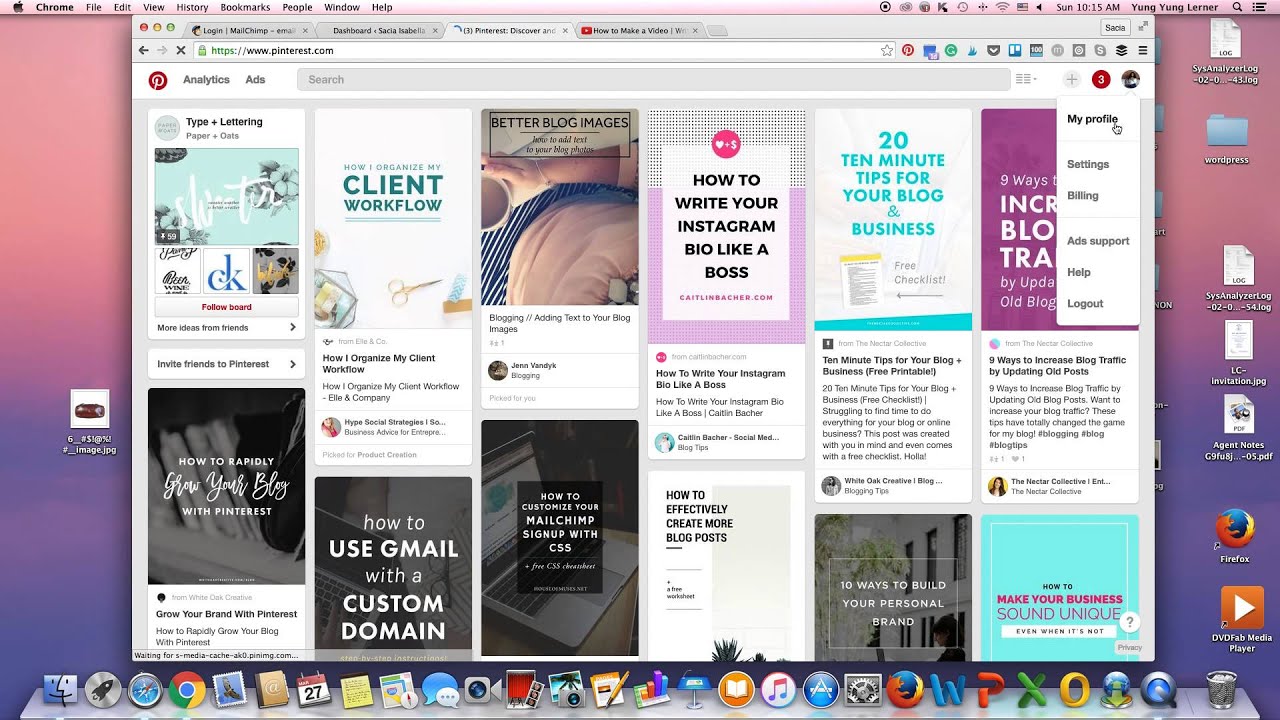Open System Preferences from the dock
The width and height of the screenshot is (1280, 720).
point(862,690)
